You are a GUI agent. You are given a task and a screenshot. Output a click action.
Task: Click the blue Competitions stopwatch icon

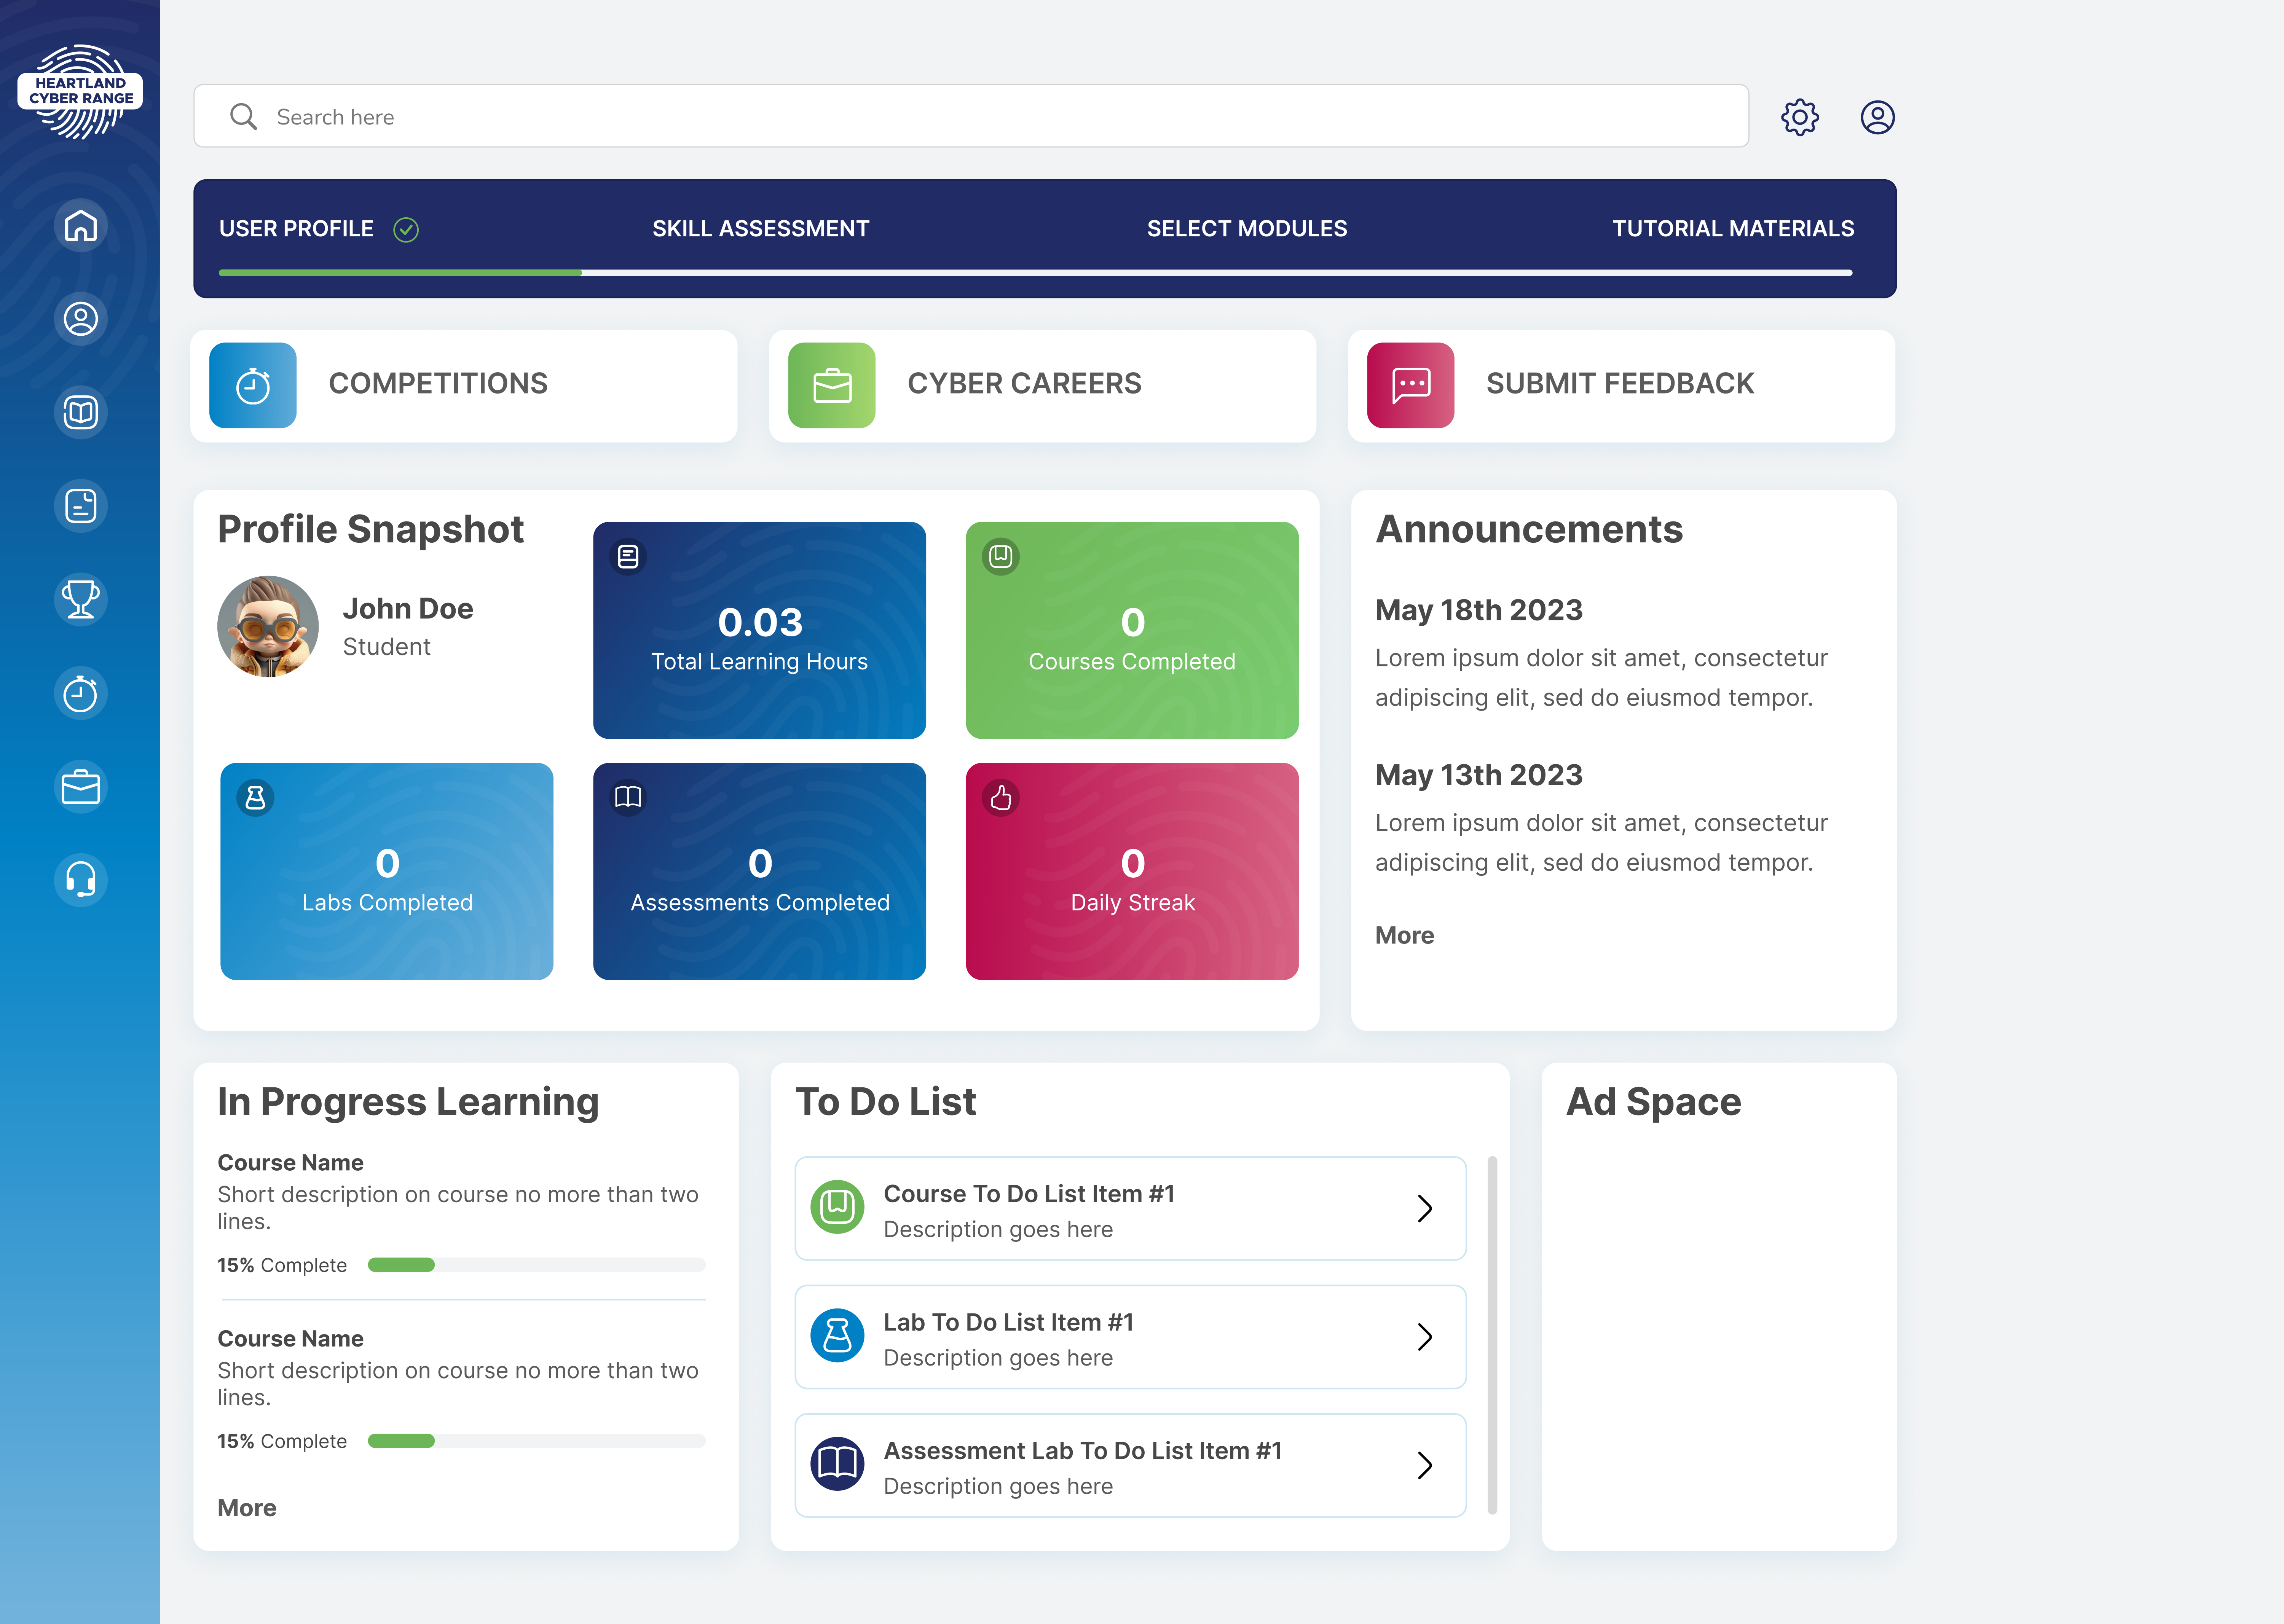click(x=253, y=385)
